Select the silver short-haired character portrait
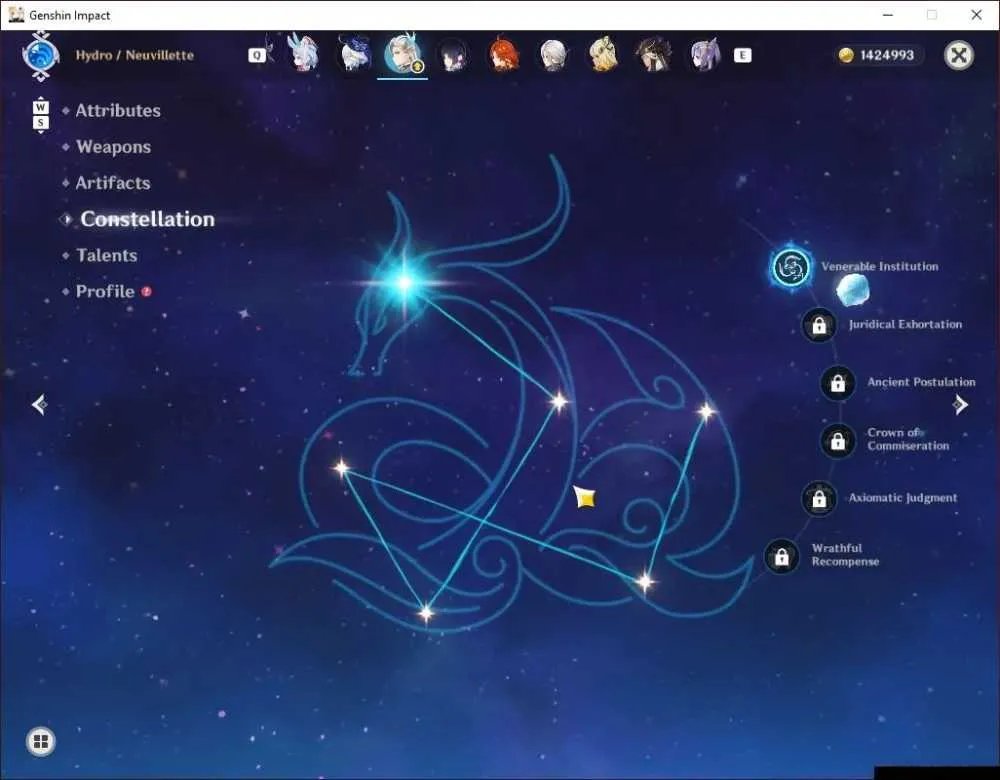This screenshot has height=780, width=1000. pos(553,55)
